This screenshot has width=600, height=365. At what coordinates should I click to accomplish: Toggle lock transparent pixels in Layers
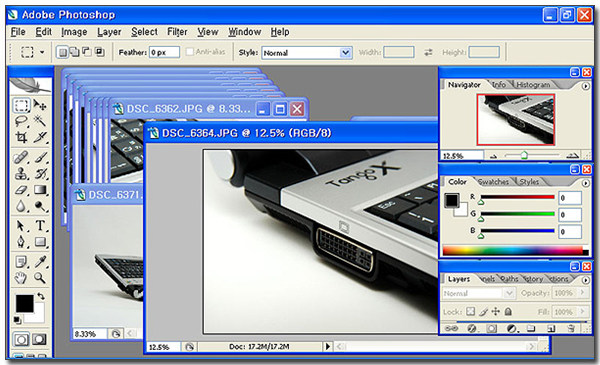point(471,311)
